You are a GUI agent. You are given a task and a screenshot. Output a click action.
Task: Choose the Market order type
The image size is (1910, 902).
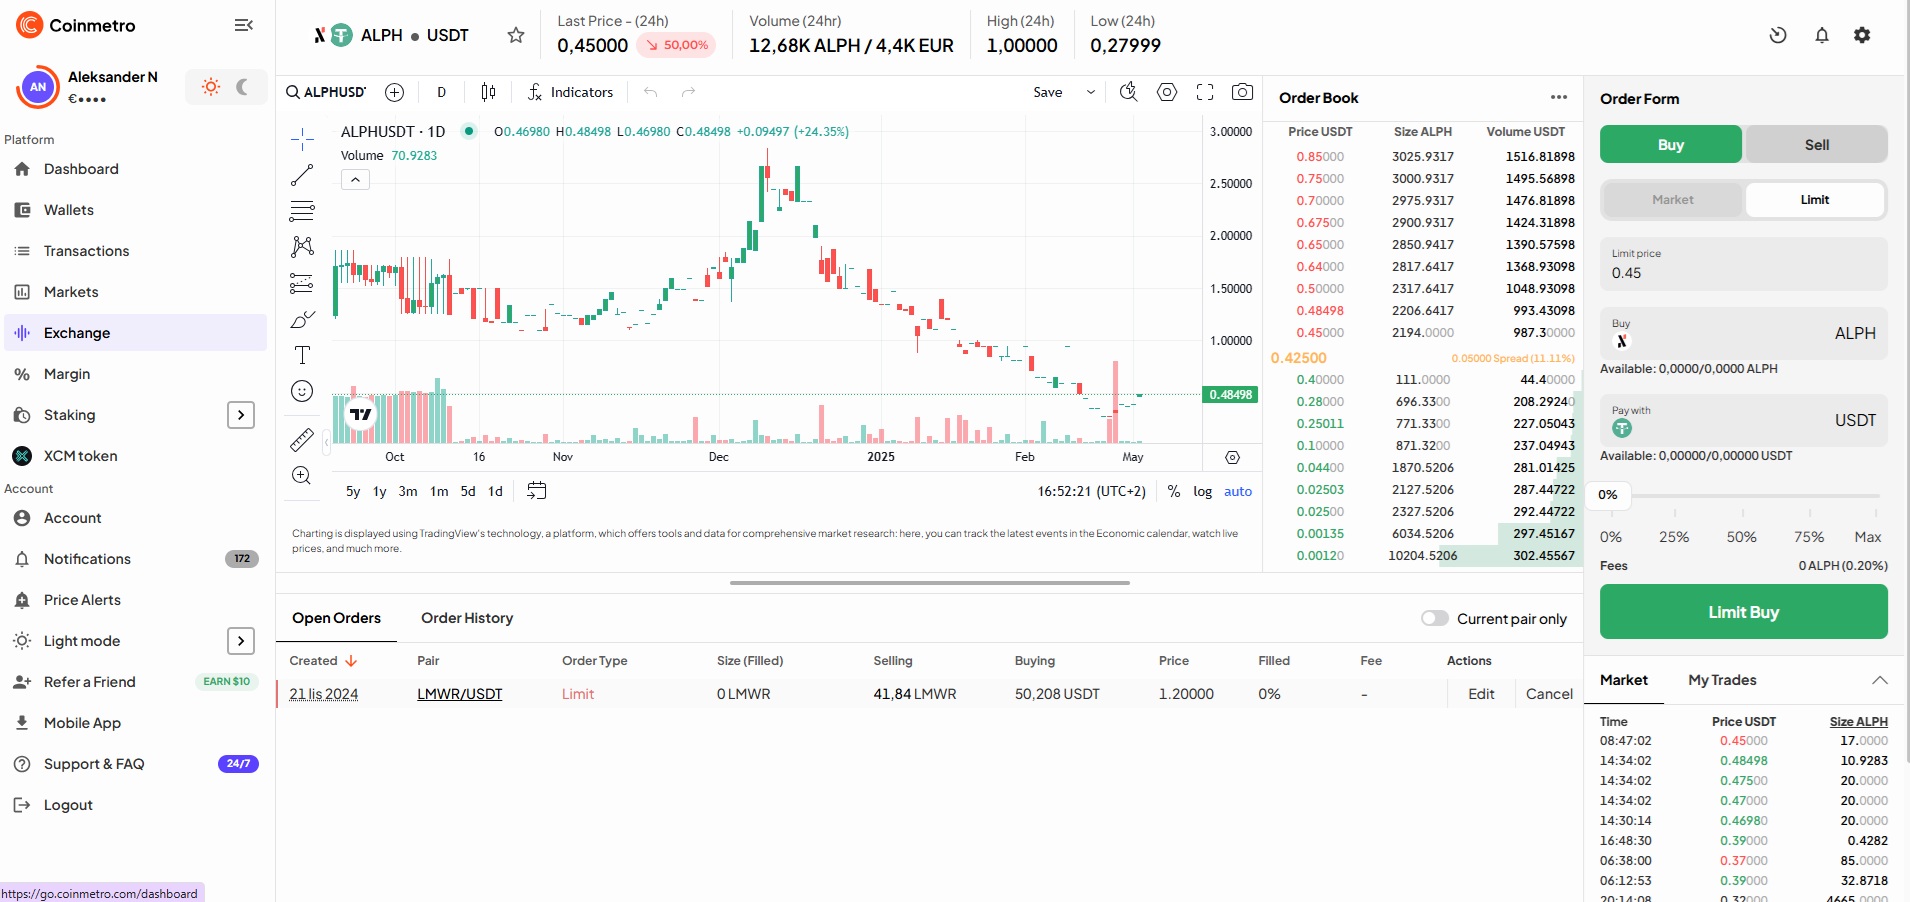pos(1673,200)
